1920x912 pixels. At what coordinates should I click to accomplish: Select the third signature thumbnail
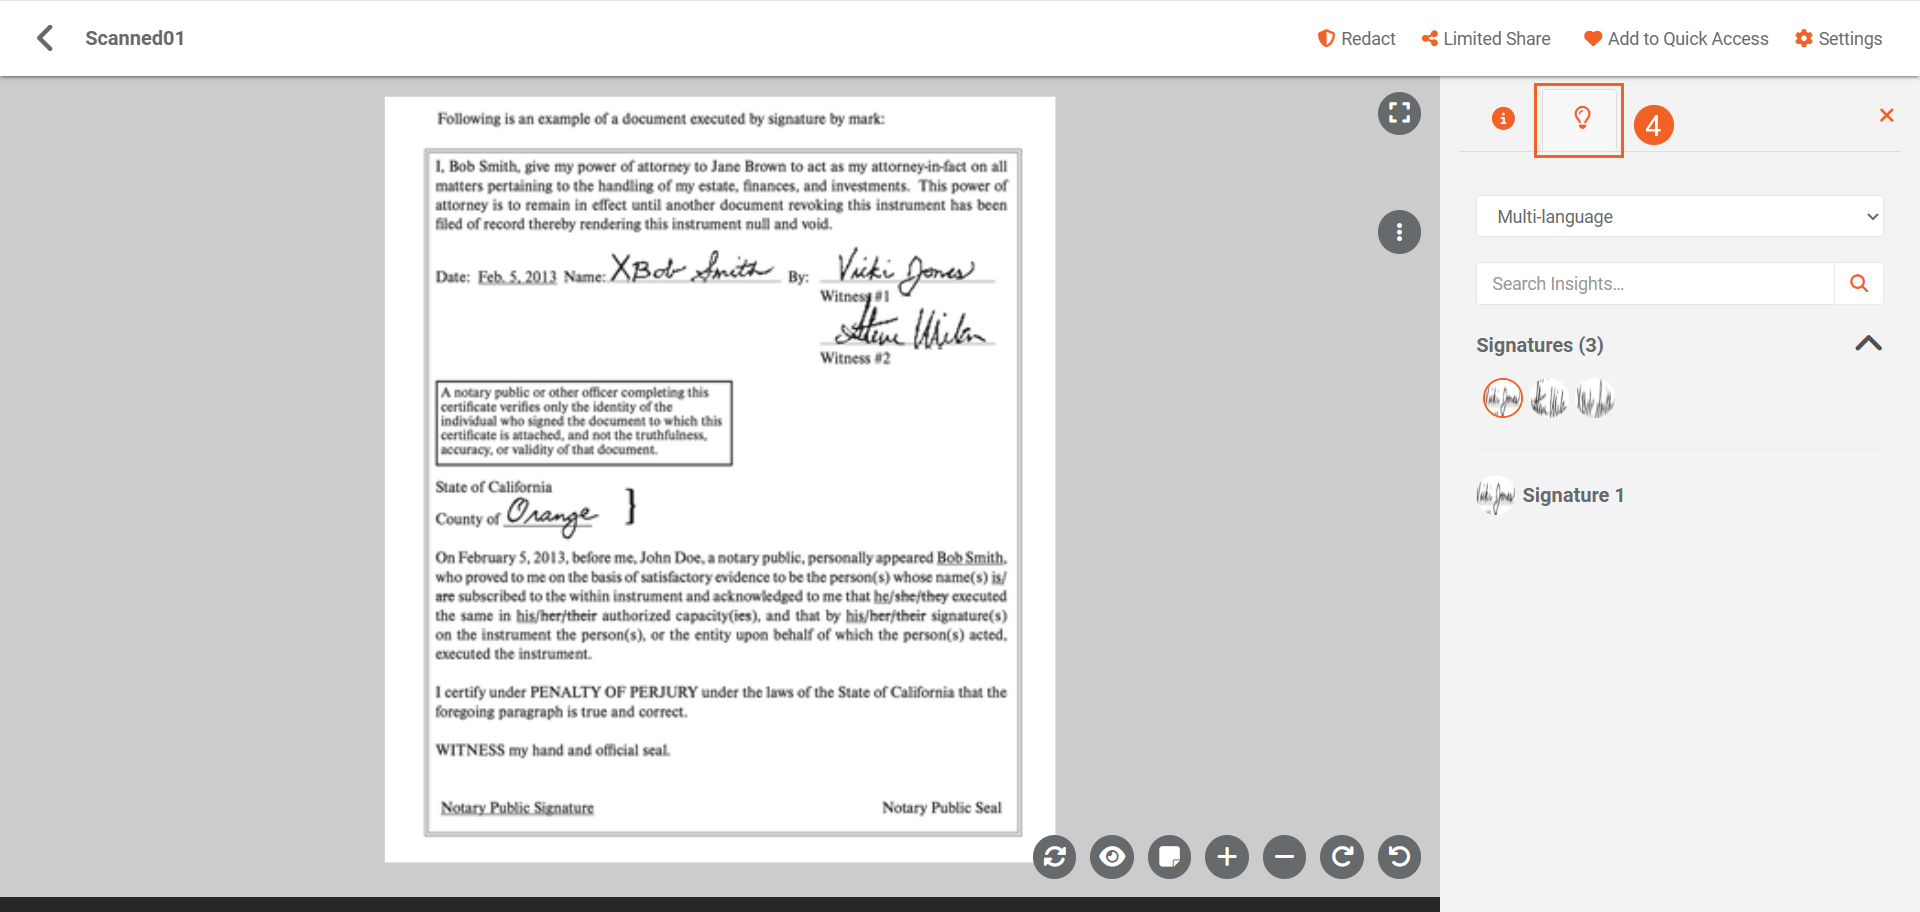(x=1595, y=399)
